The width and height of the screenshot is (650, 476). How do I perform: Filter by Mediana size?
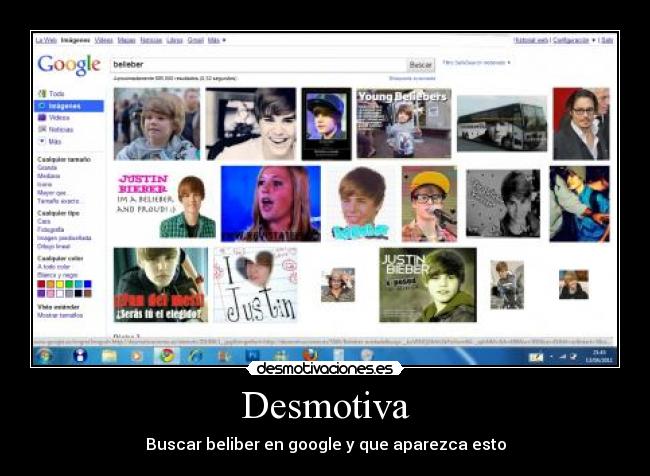coord(49,176)
